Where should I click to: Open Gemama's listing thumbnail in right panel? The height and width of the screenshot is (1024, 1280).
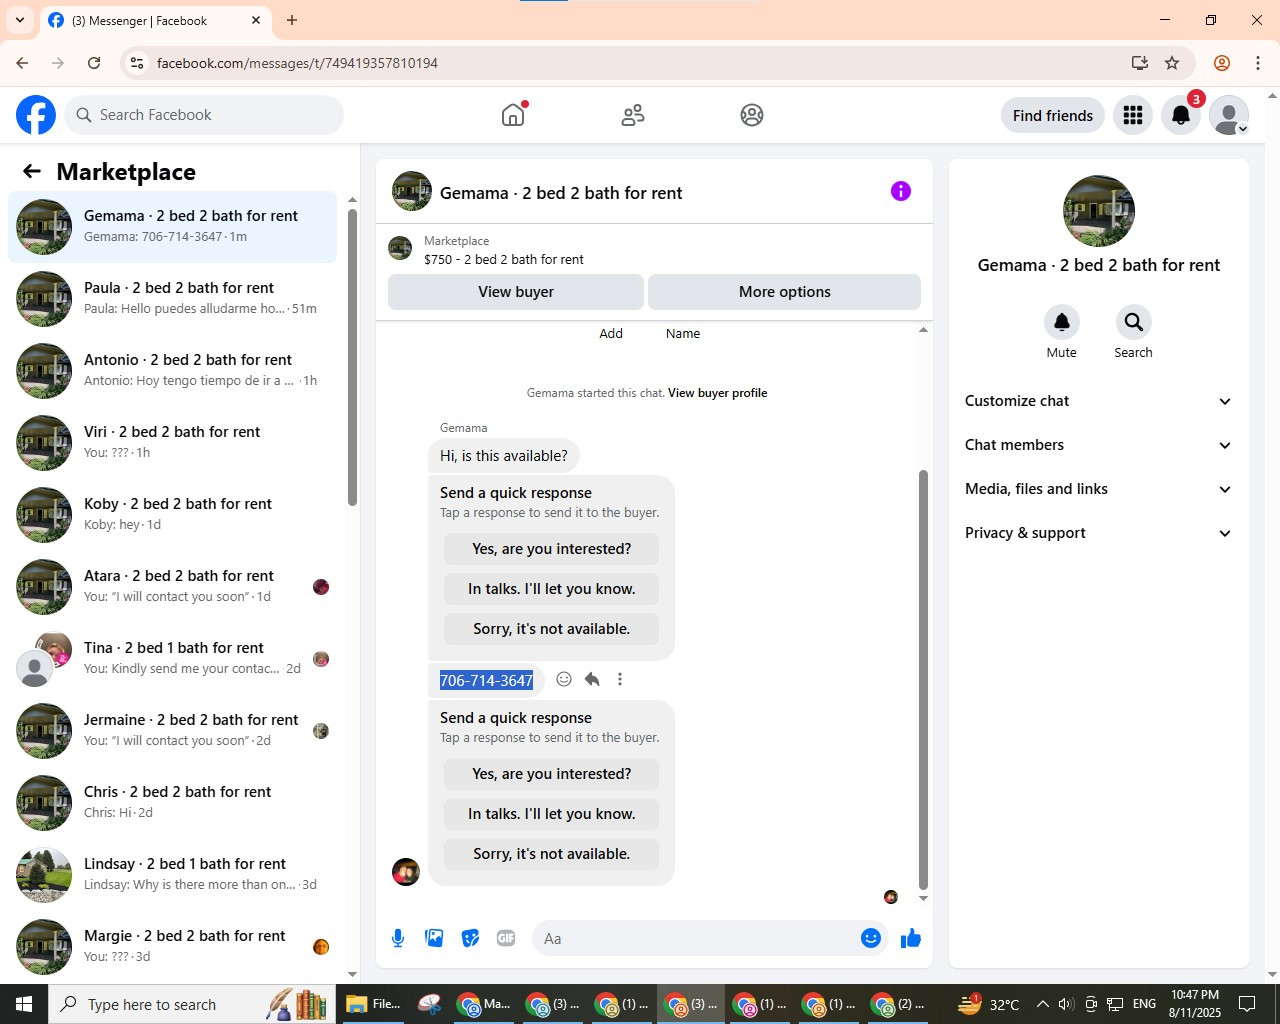[1099, 211]
